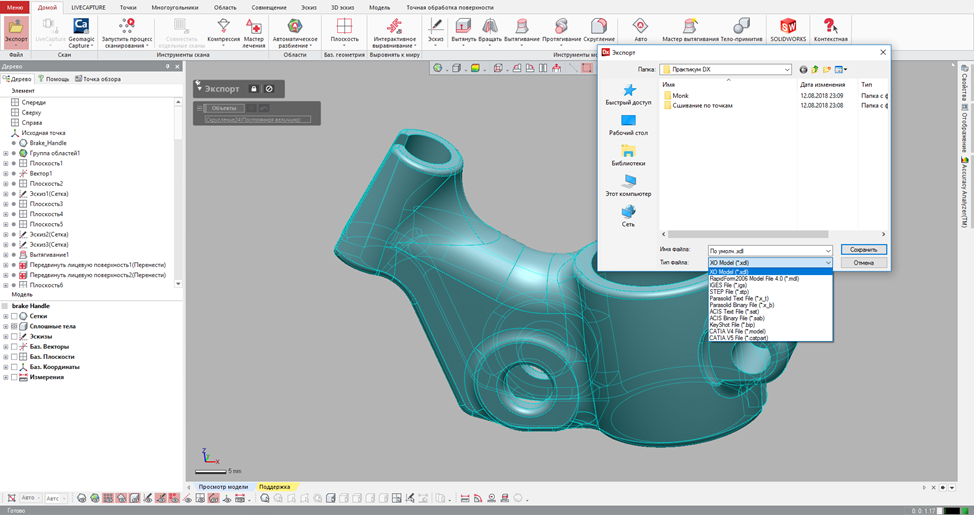Click the Экспорт ribbon icon
The width and height of the screenshot is (974, 515).
click(16, 32)
